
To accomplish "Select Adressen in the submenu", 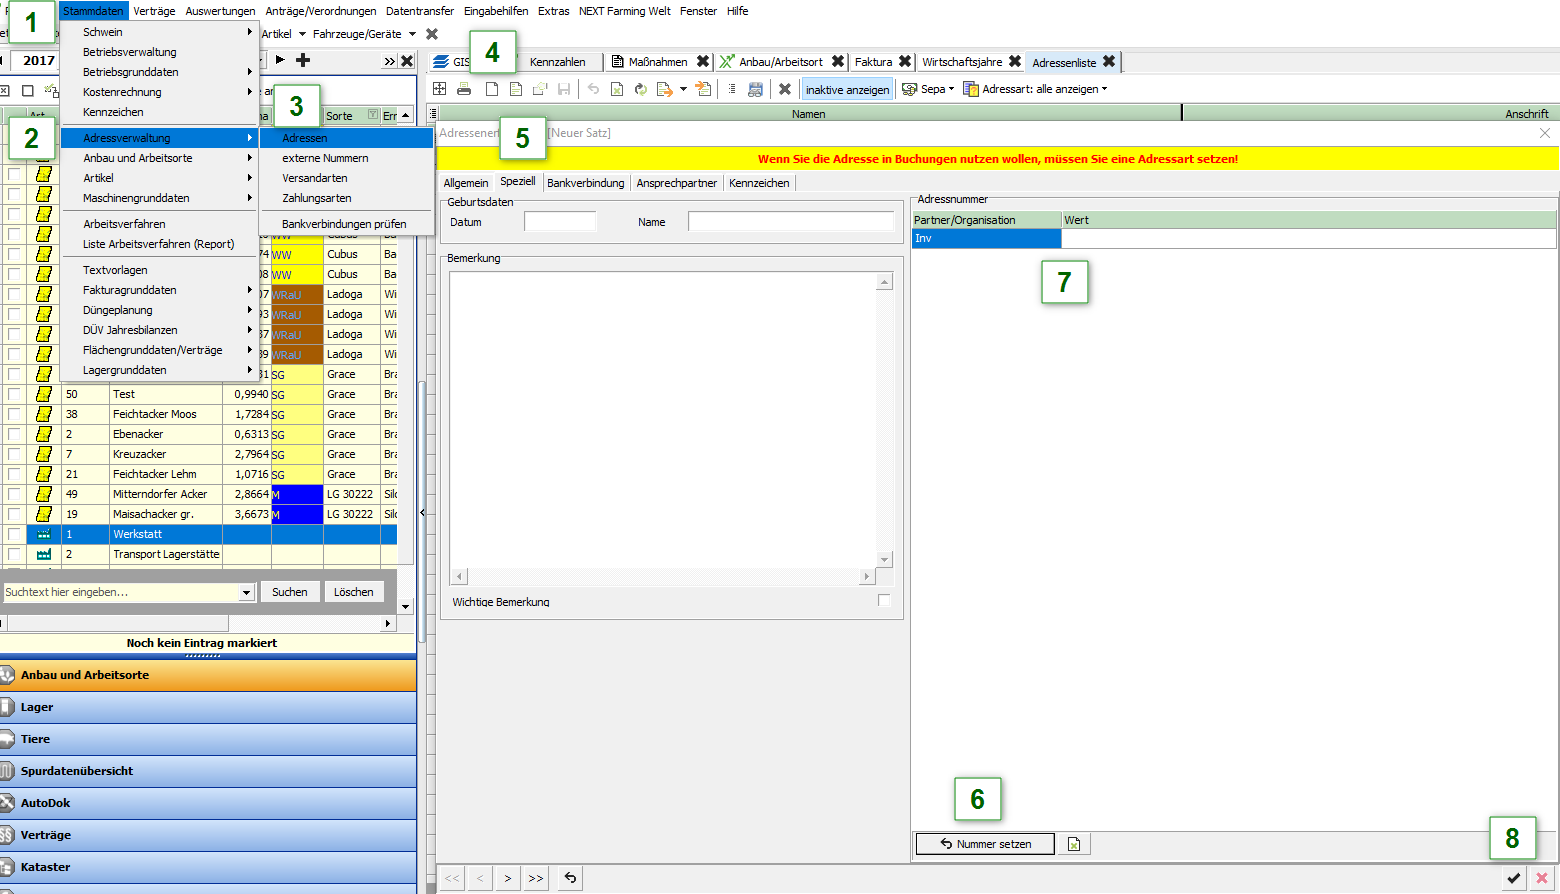I will tap(305, 138).
